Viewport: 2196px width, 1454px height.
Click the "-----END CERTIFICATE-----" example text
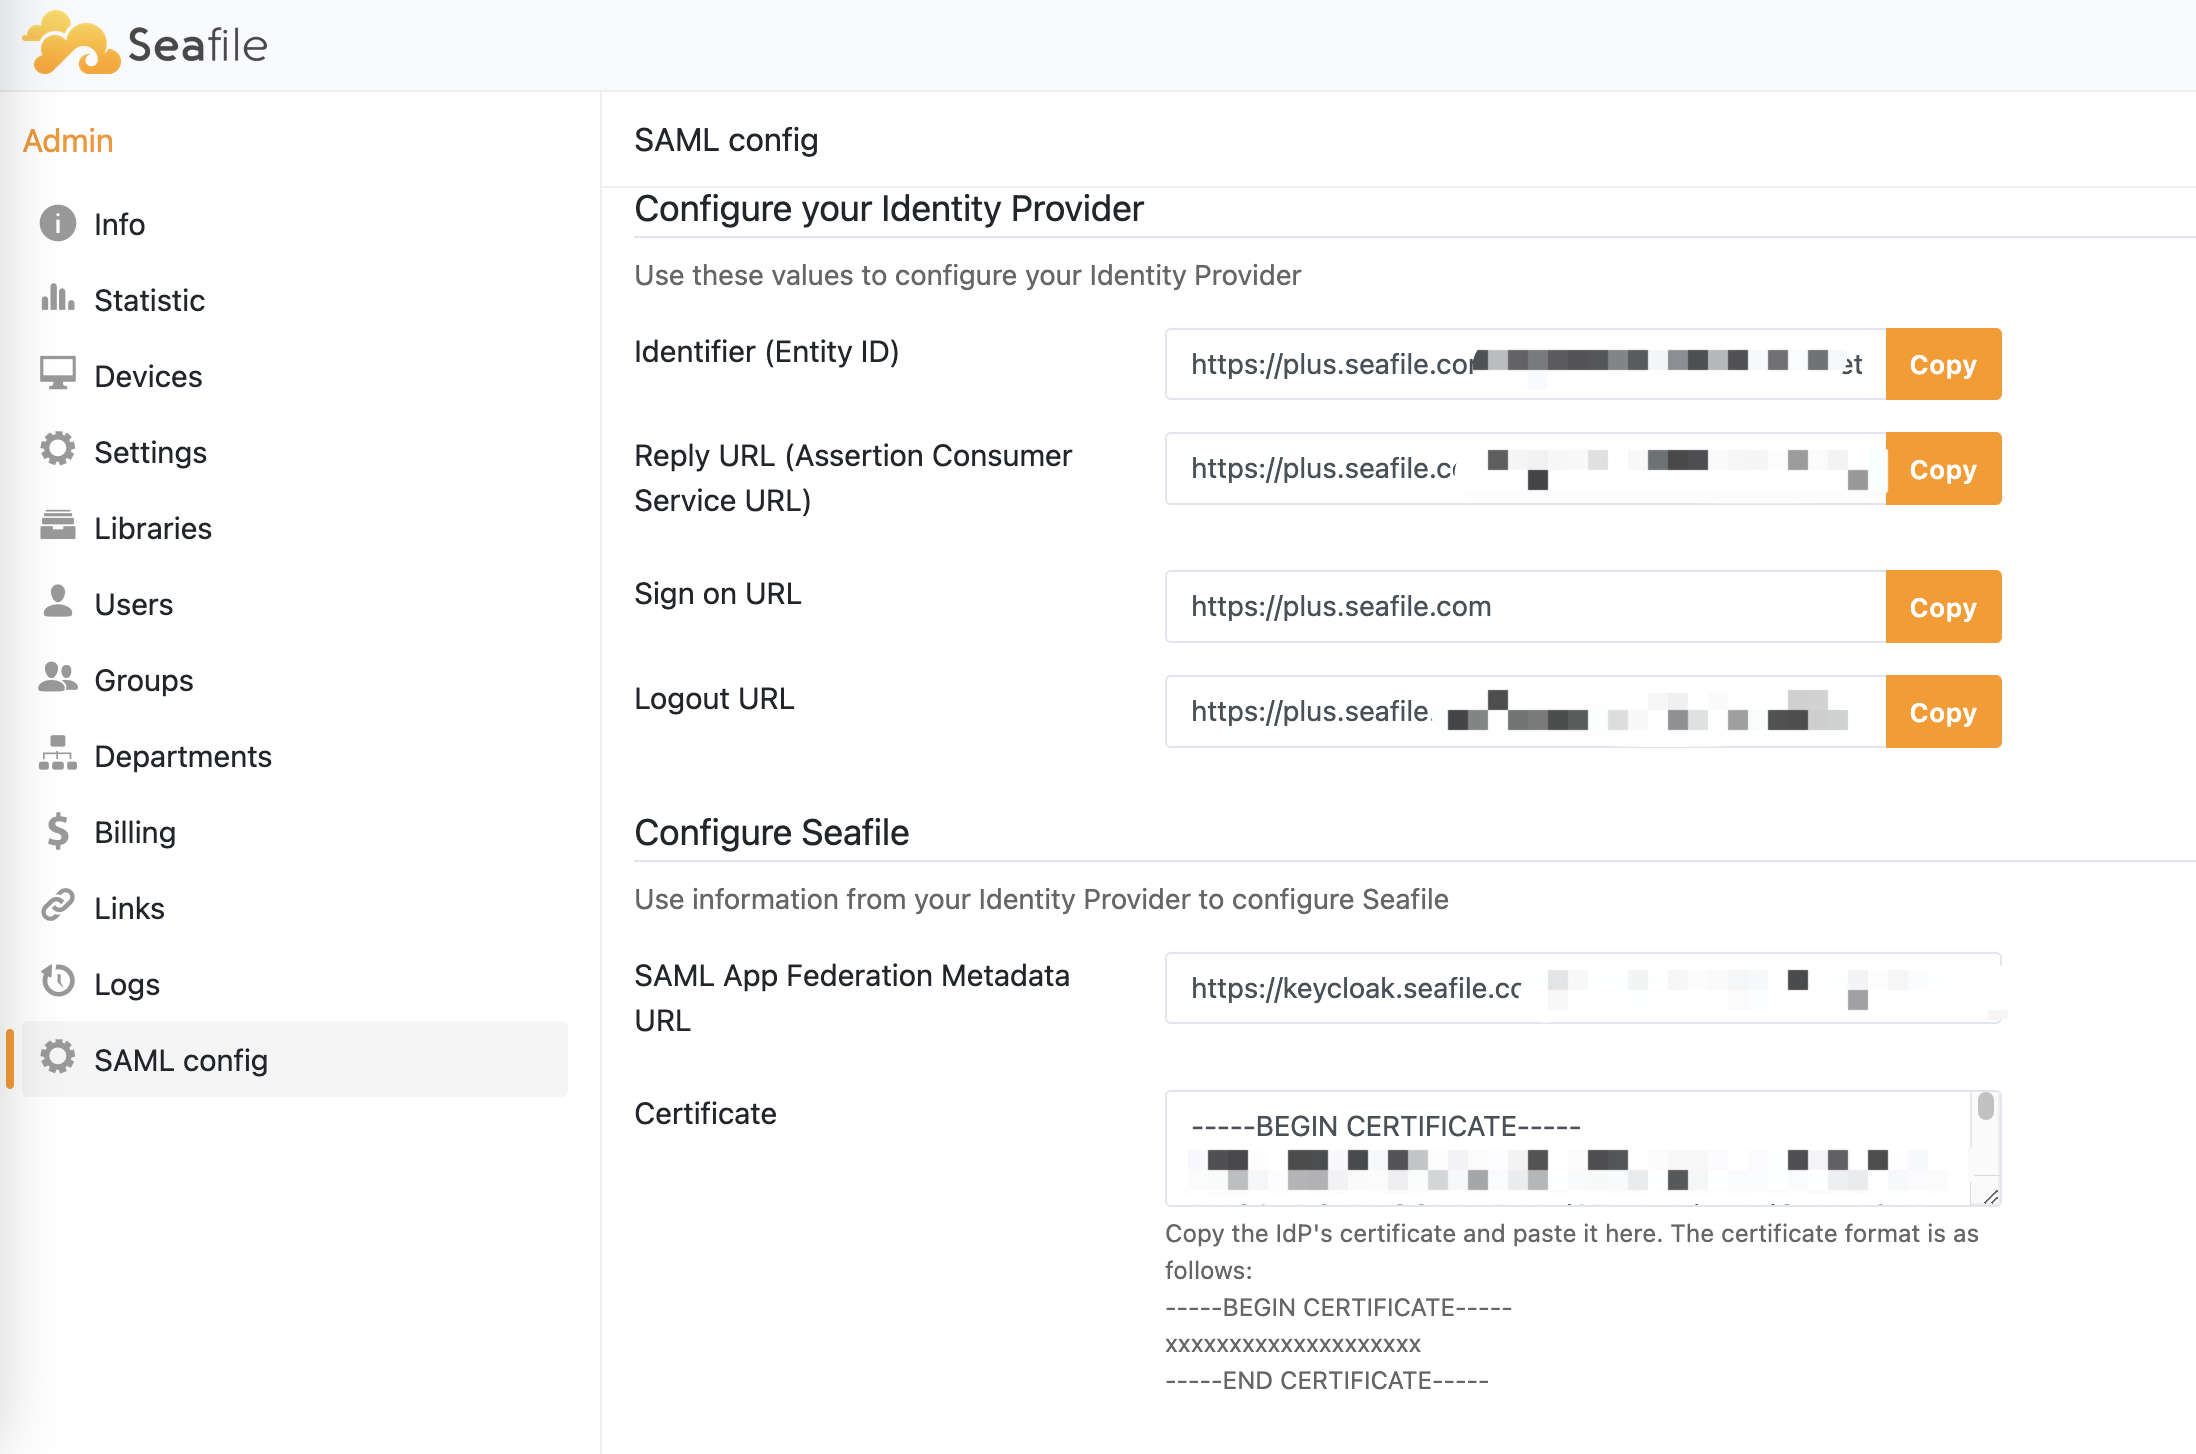point(1327,1380)
